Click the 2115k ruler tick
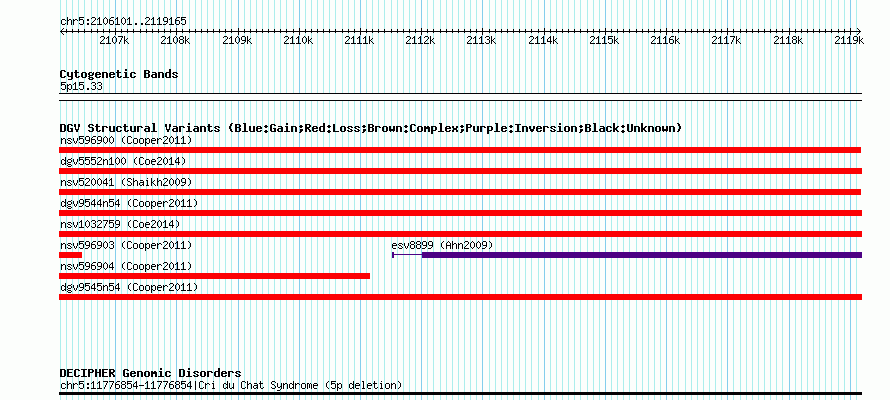890x400 pixels. pyautogui.click(x=604, y=40)
